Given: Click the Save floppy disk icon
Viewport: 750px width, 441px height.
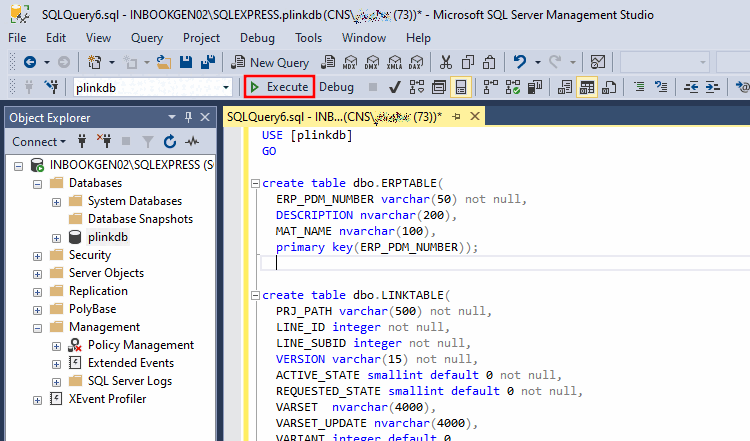Looking at the screenshot, I should (x=186, y=62).
